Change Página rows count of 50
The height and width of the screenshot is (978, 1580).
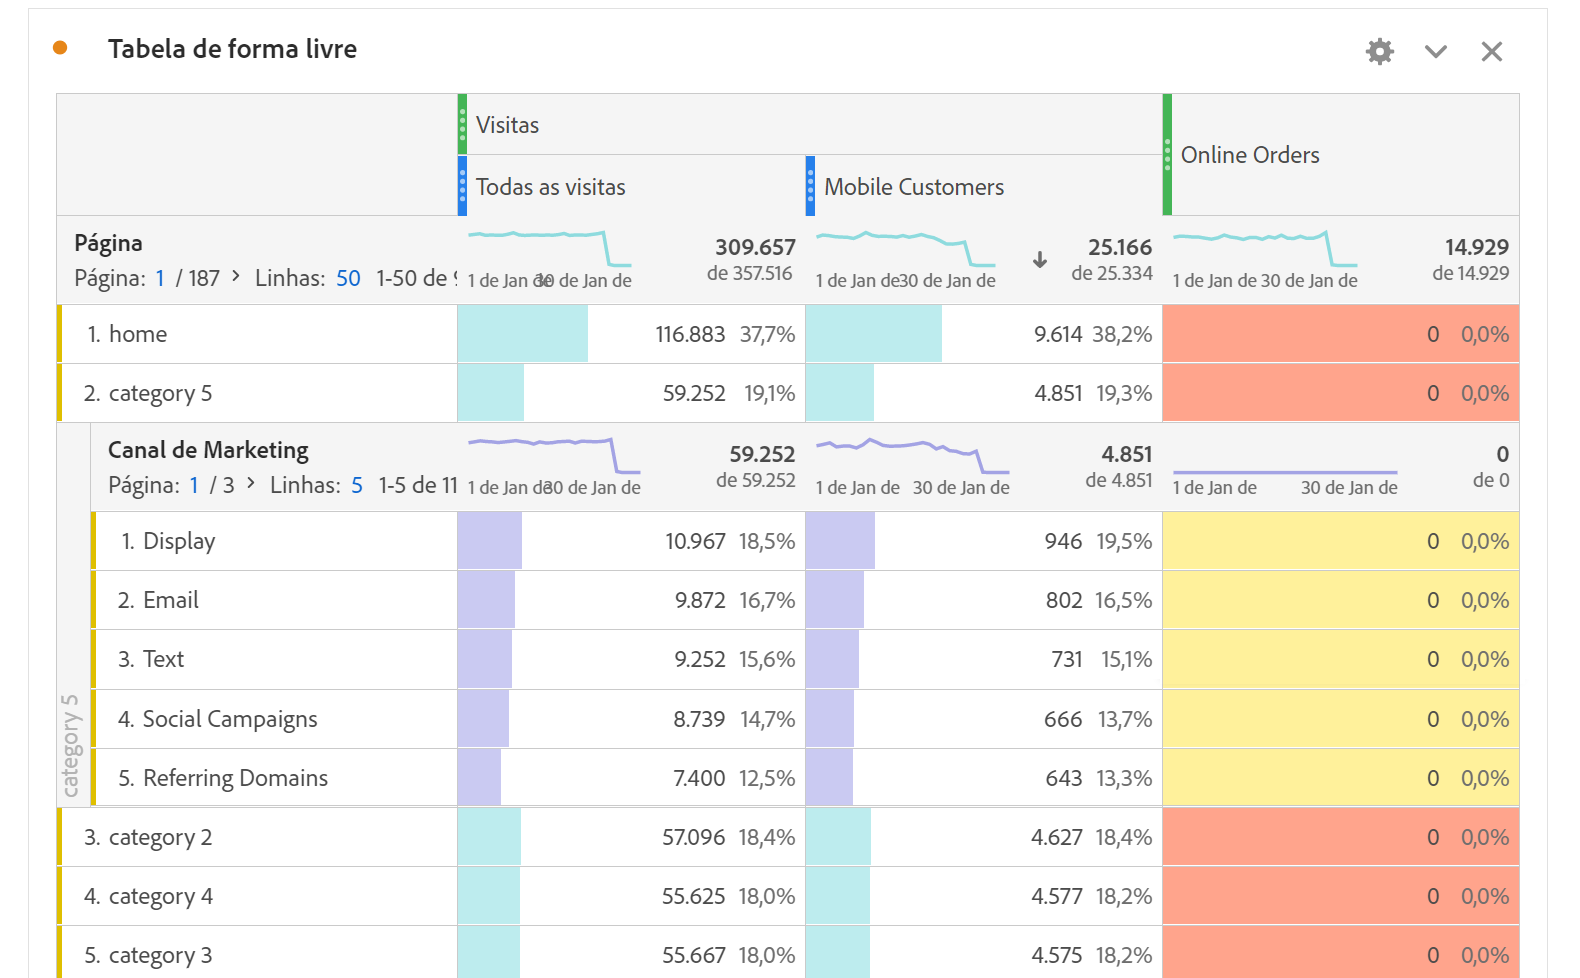tap(348, 278)
